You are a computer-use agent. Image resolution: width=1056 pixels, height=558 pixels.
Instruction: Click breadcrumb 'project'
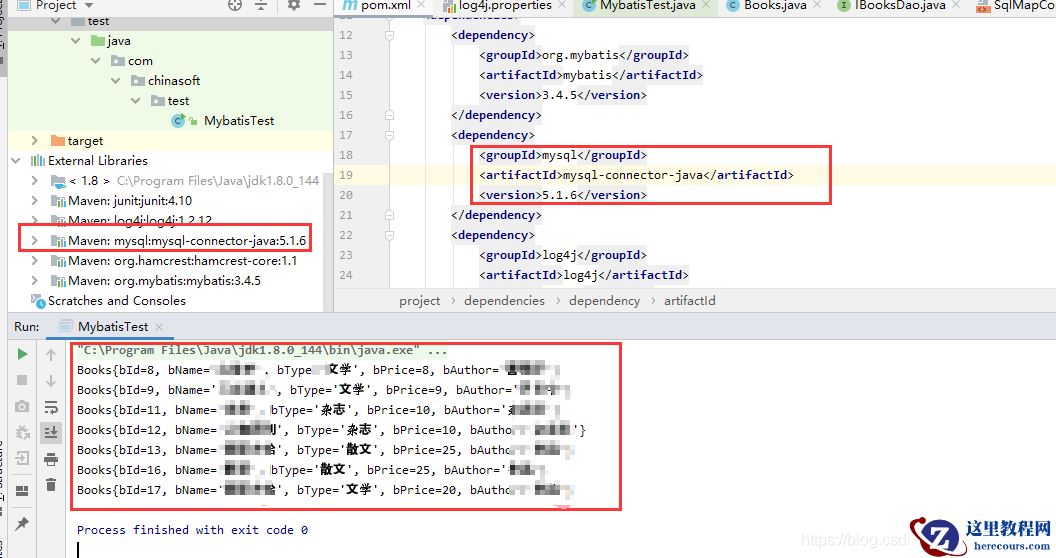point(420,301)
